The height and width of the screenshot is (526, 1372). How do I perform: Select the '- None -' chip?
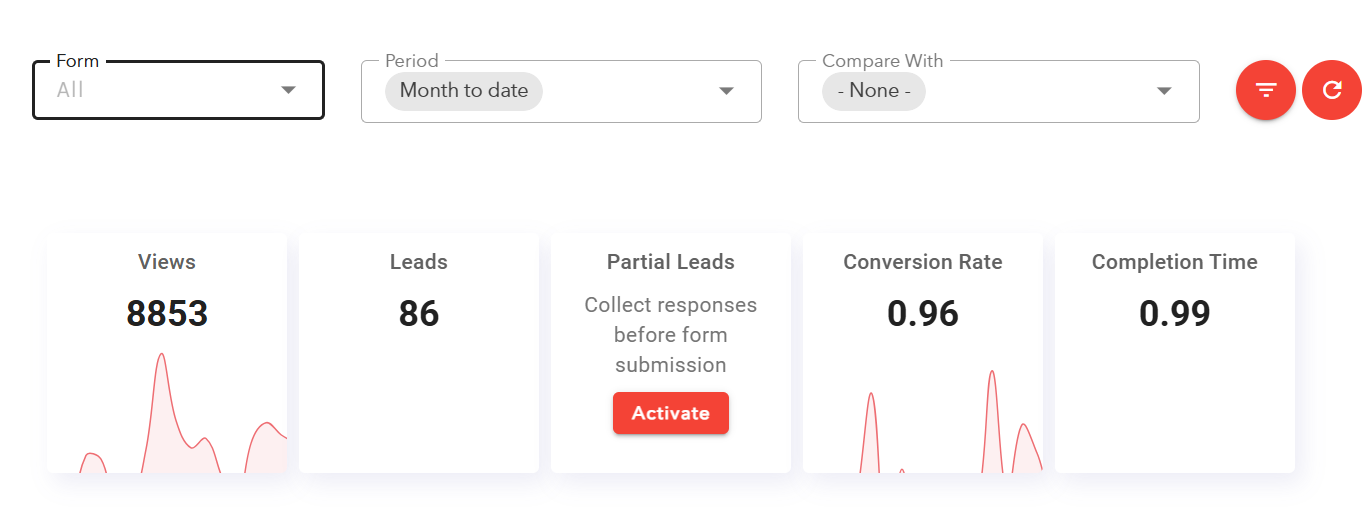point(874,91)
